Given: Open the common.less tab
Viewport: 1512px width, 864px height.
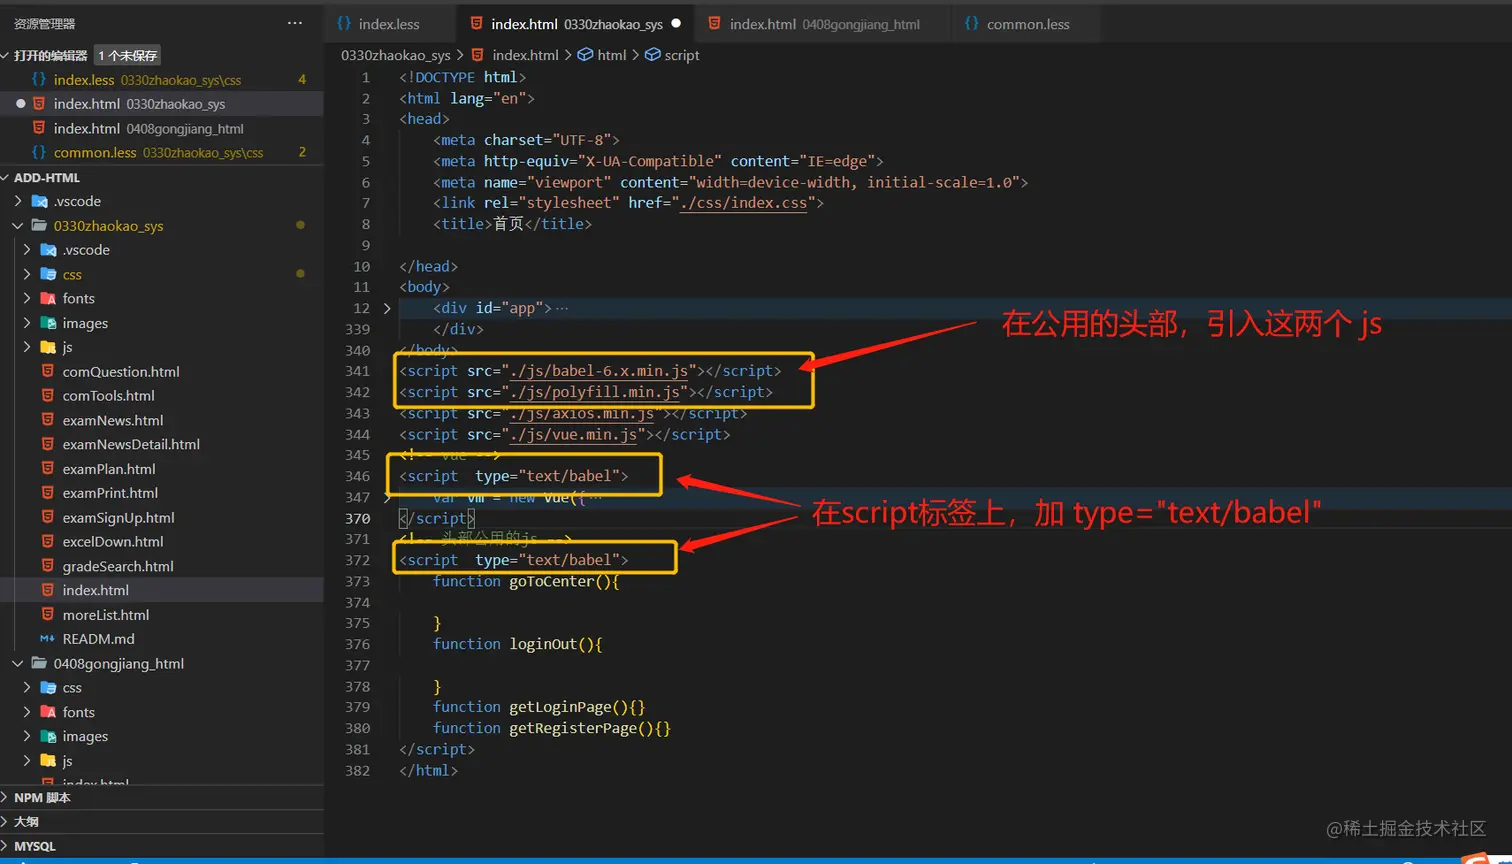Looking at the screenshot, I should click(1026, 24).
